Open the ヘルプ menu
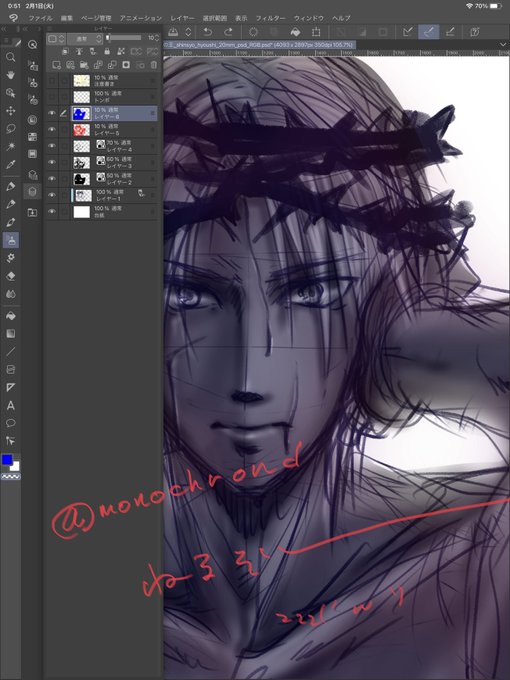The width and height of the screenshot is (510, 680). coord(341,18)
